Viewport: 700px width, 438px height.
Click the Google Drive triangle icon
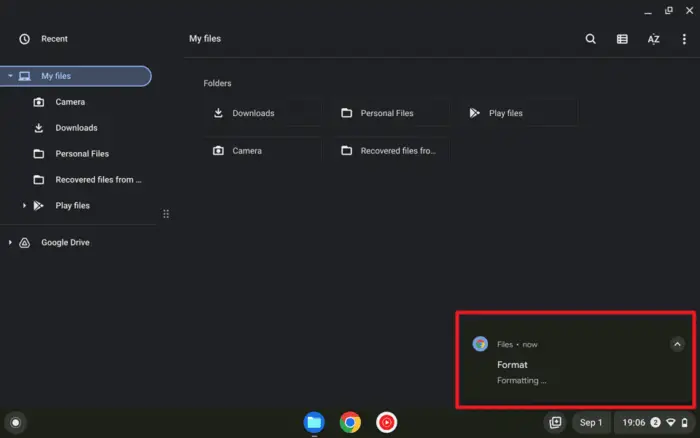(25, 242)
